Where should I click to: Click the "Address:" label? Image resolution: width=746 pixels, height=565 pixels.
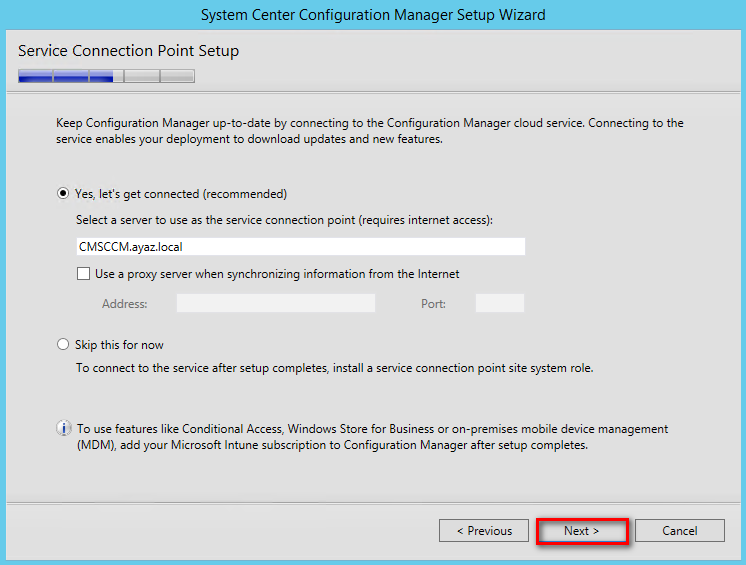[125, 304]
